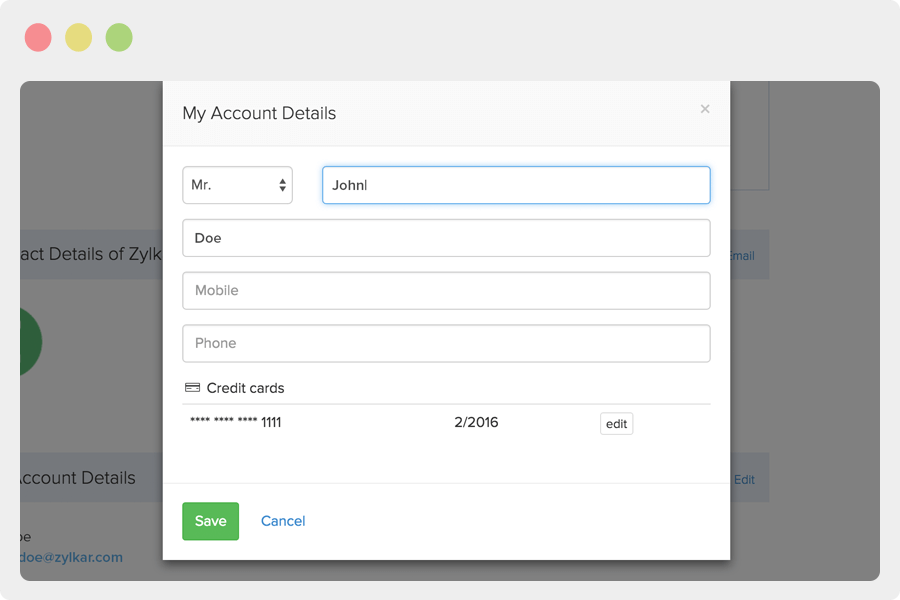Click the yellow traffic light button
The image size is (900, 600).
point(78,36)
